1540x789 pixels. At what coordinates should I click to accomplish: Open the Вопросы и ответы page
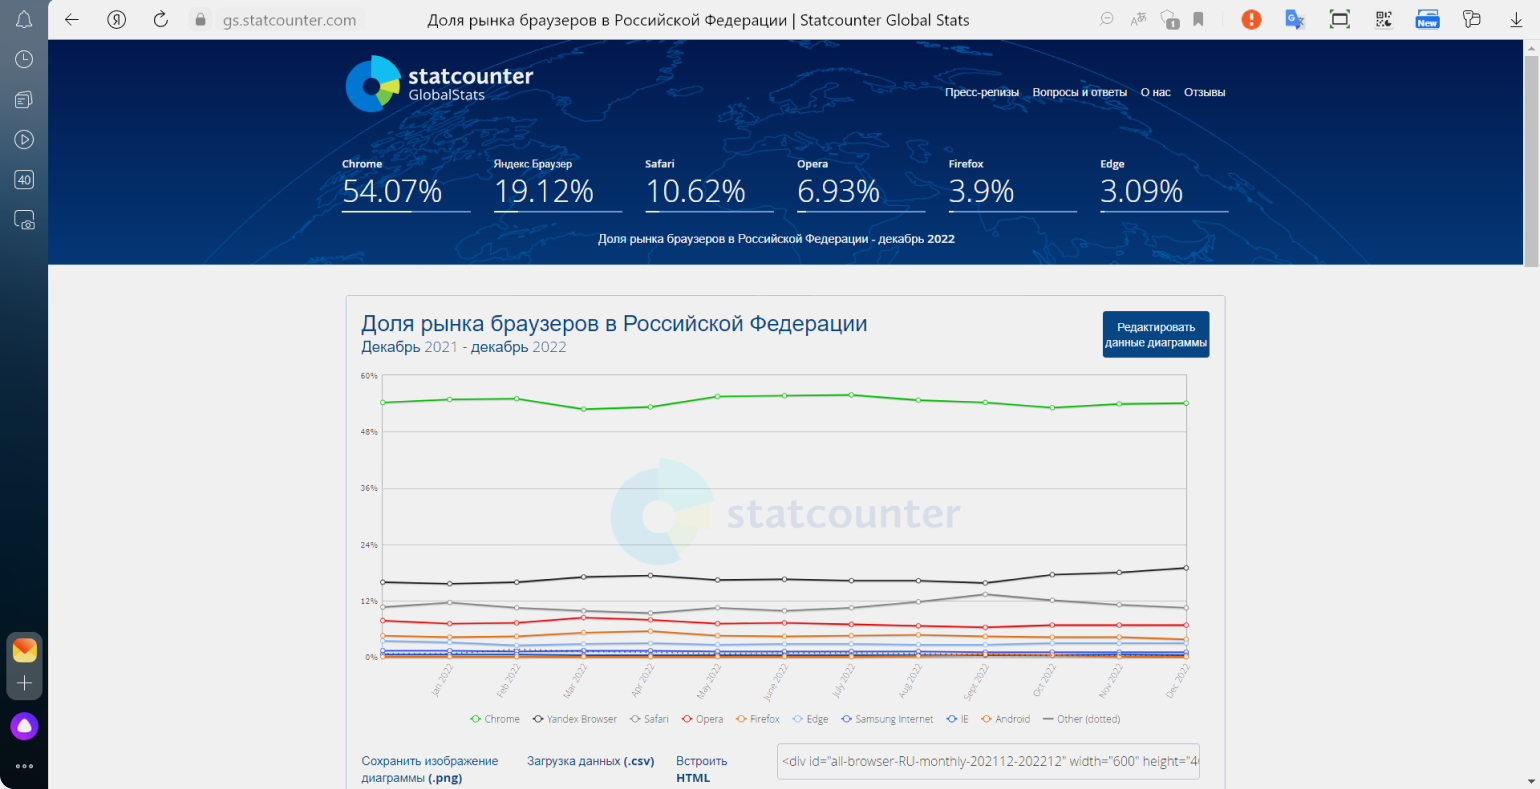pos(1080,92)
